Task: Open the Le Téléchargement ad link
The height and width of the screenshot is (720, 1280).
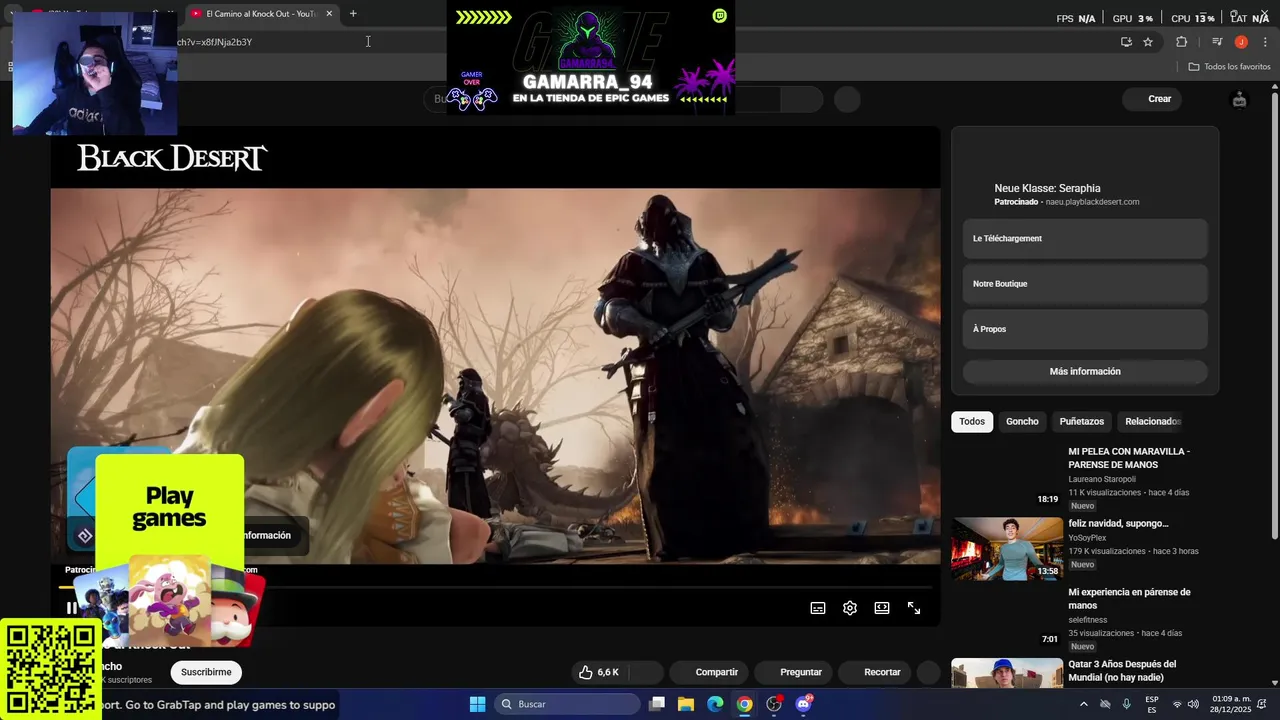Action: point(1085,239)
